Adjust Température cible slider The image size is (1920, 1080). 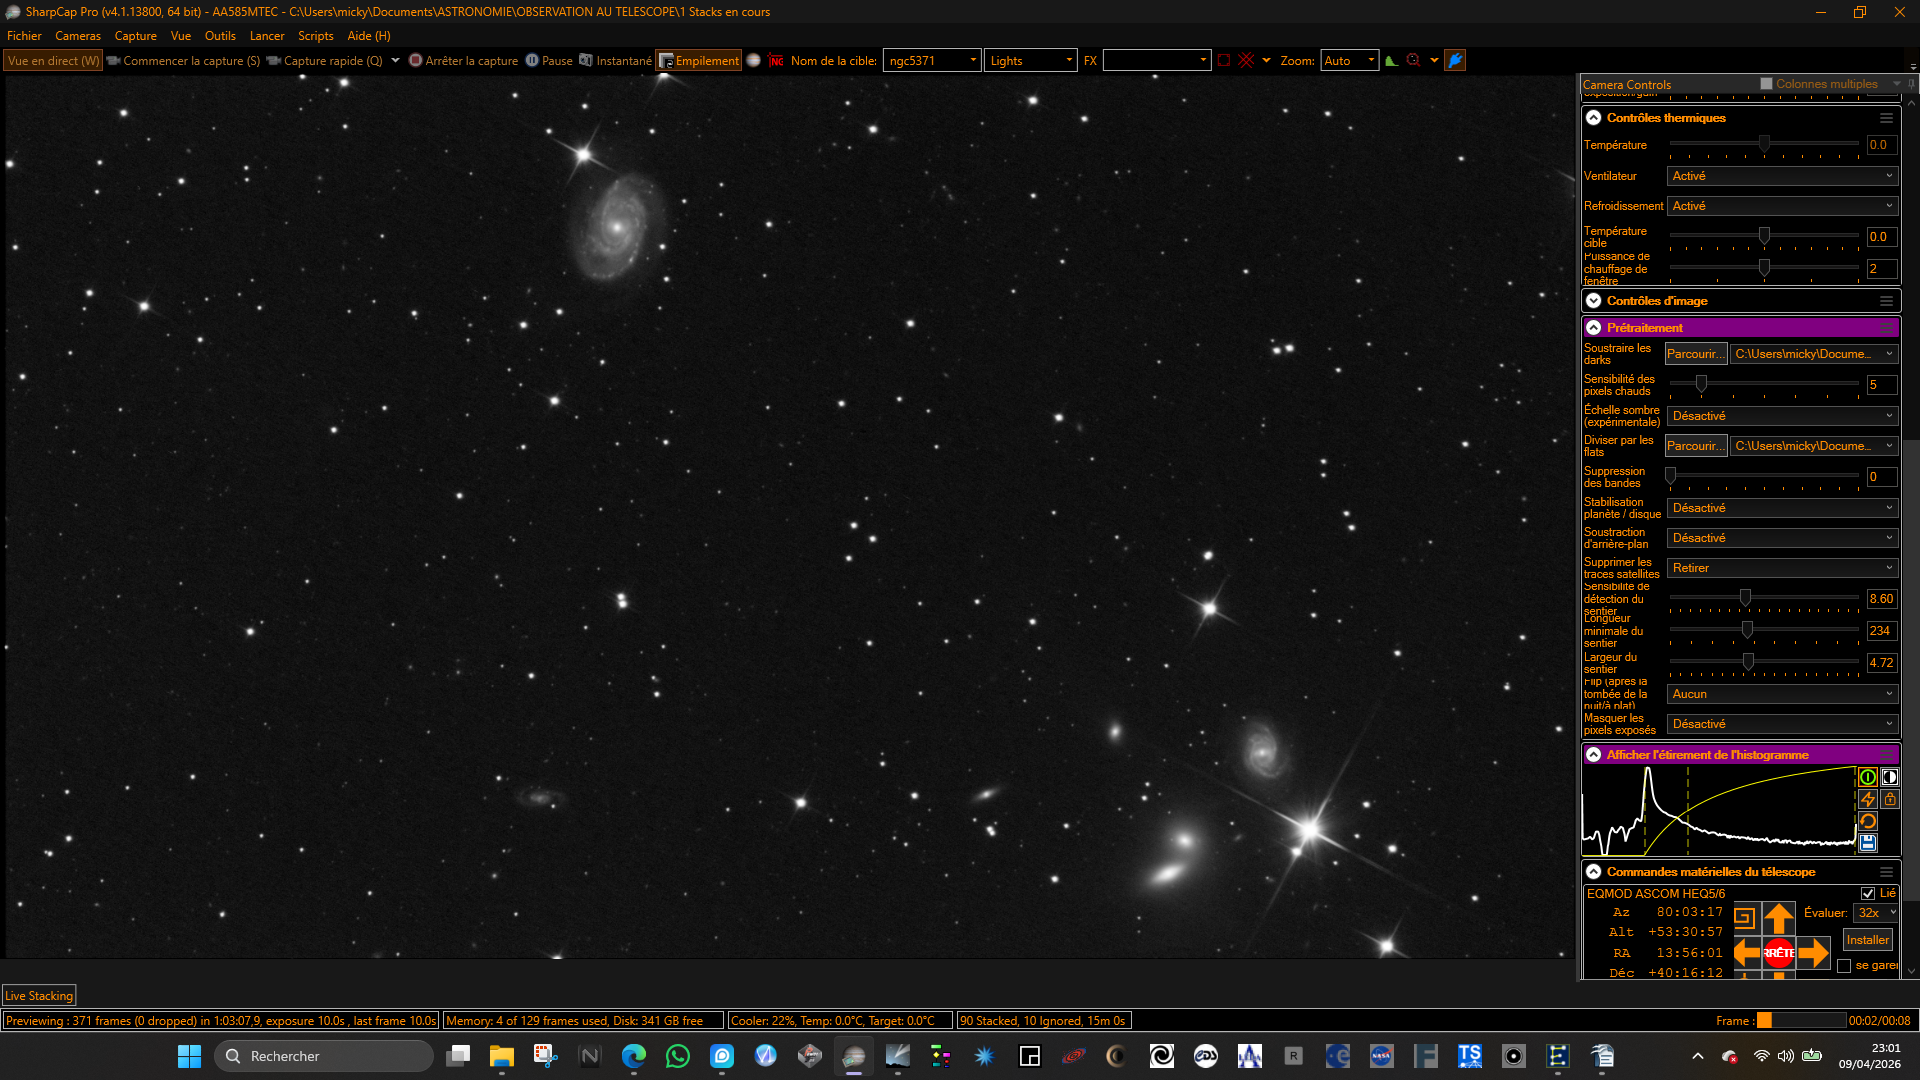(1764, 236)
